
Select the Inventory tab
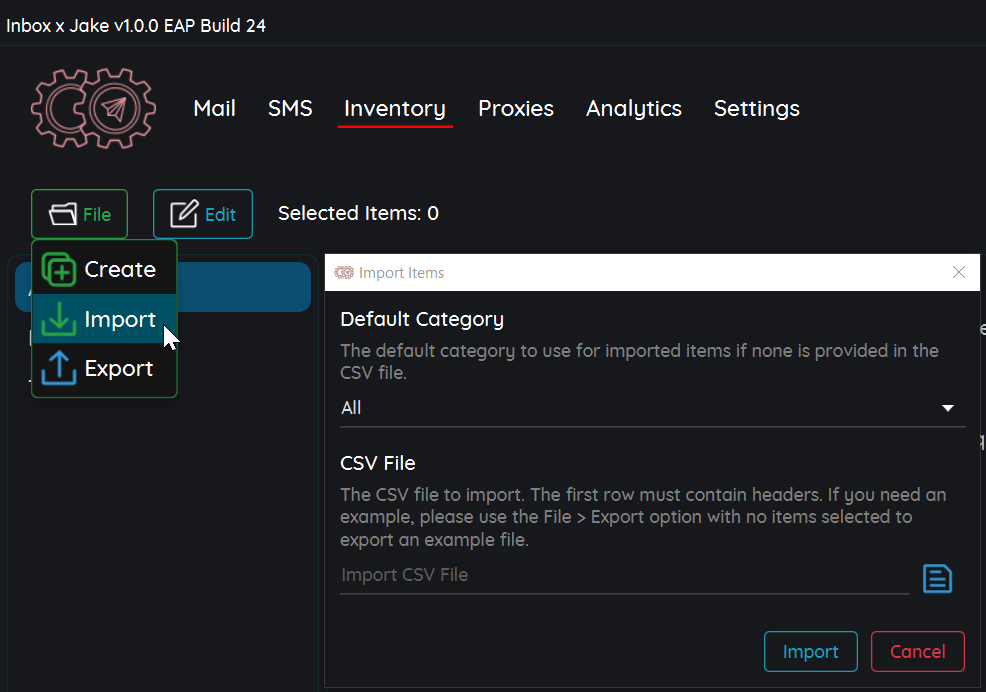tap(395, 108)
